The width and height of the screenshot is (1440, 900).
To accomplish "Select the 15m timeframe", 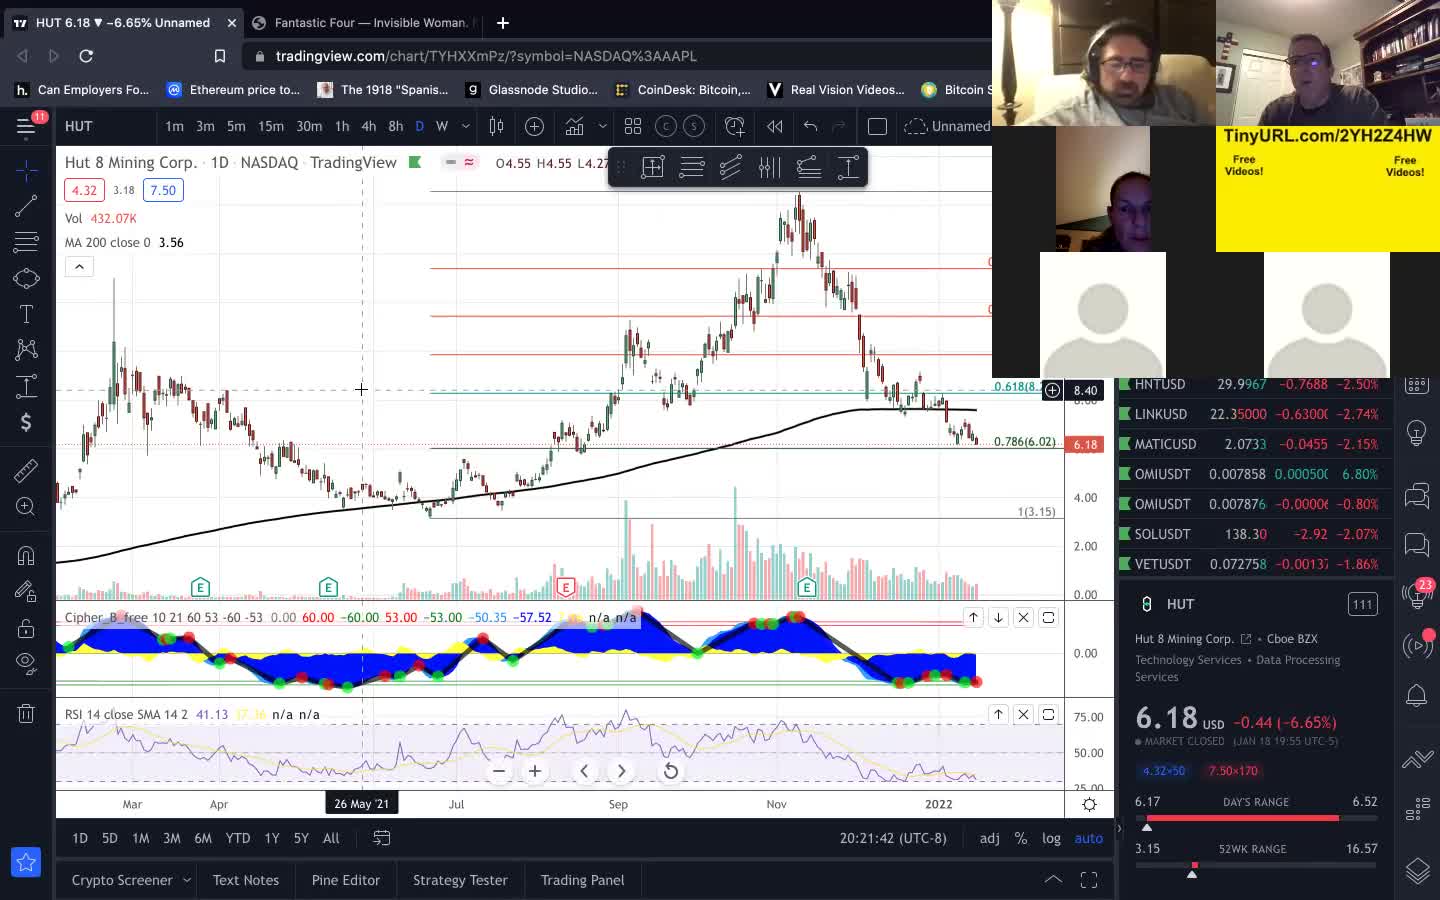I will click(x=271, y=126).
